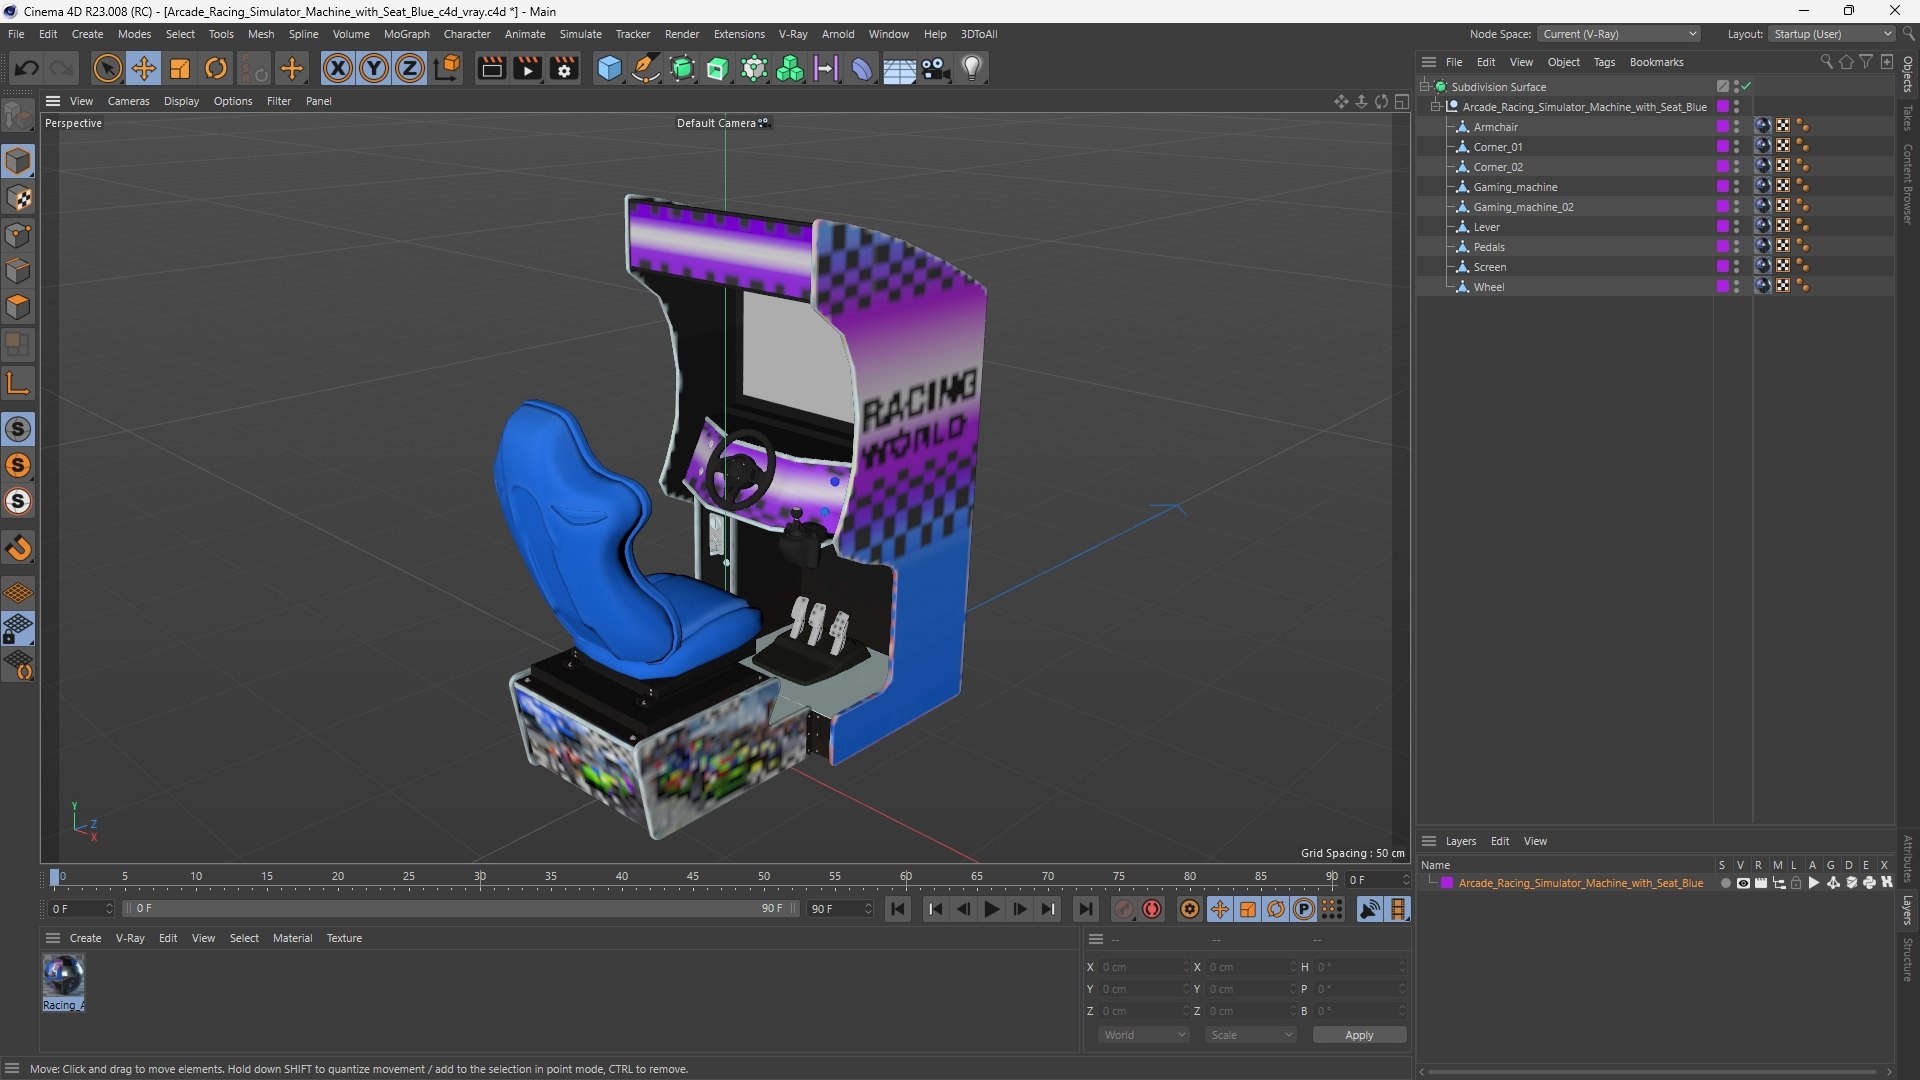Open the V-Ray menu
The height and width of the screenshot is (1080, 1920).
(x=793, y=34)
